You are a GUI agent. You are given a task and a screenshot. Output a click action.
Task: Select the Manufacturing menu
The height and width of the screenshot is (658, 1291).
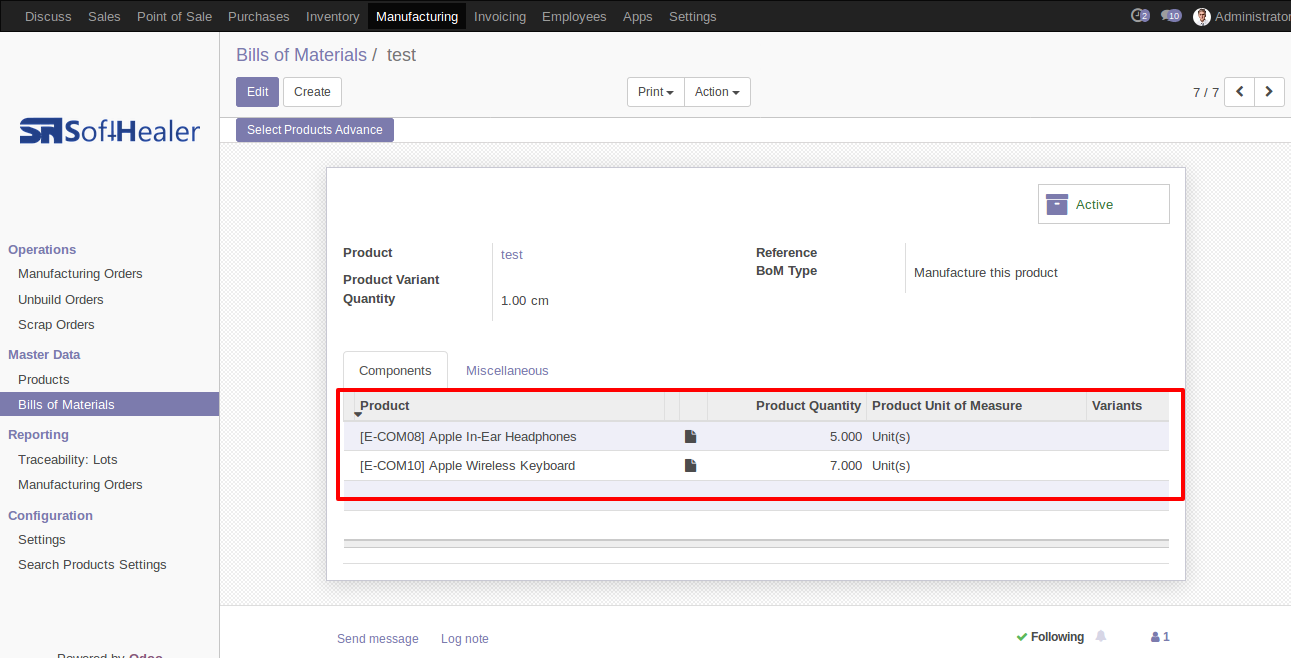pos(417,16)
